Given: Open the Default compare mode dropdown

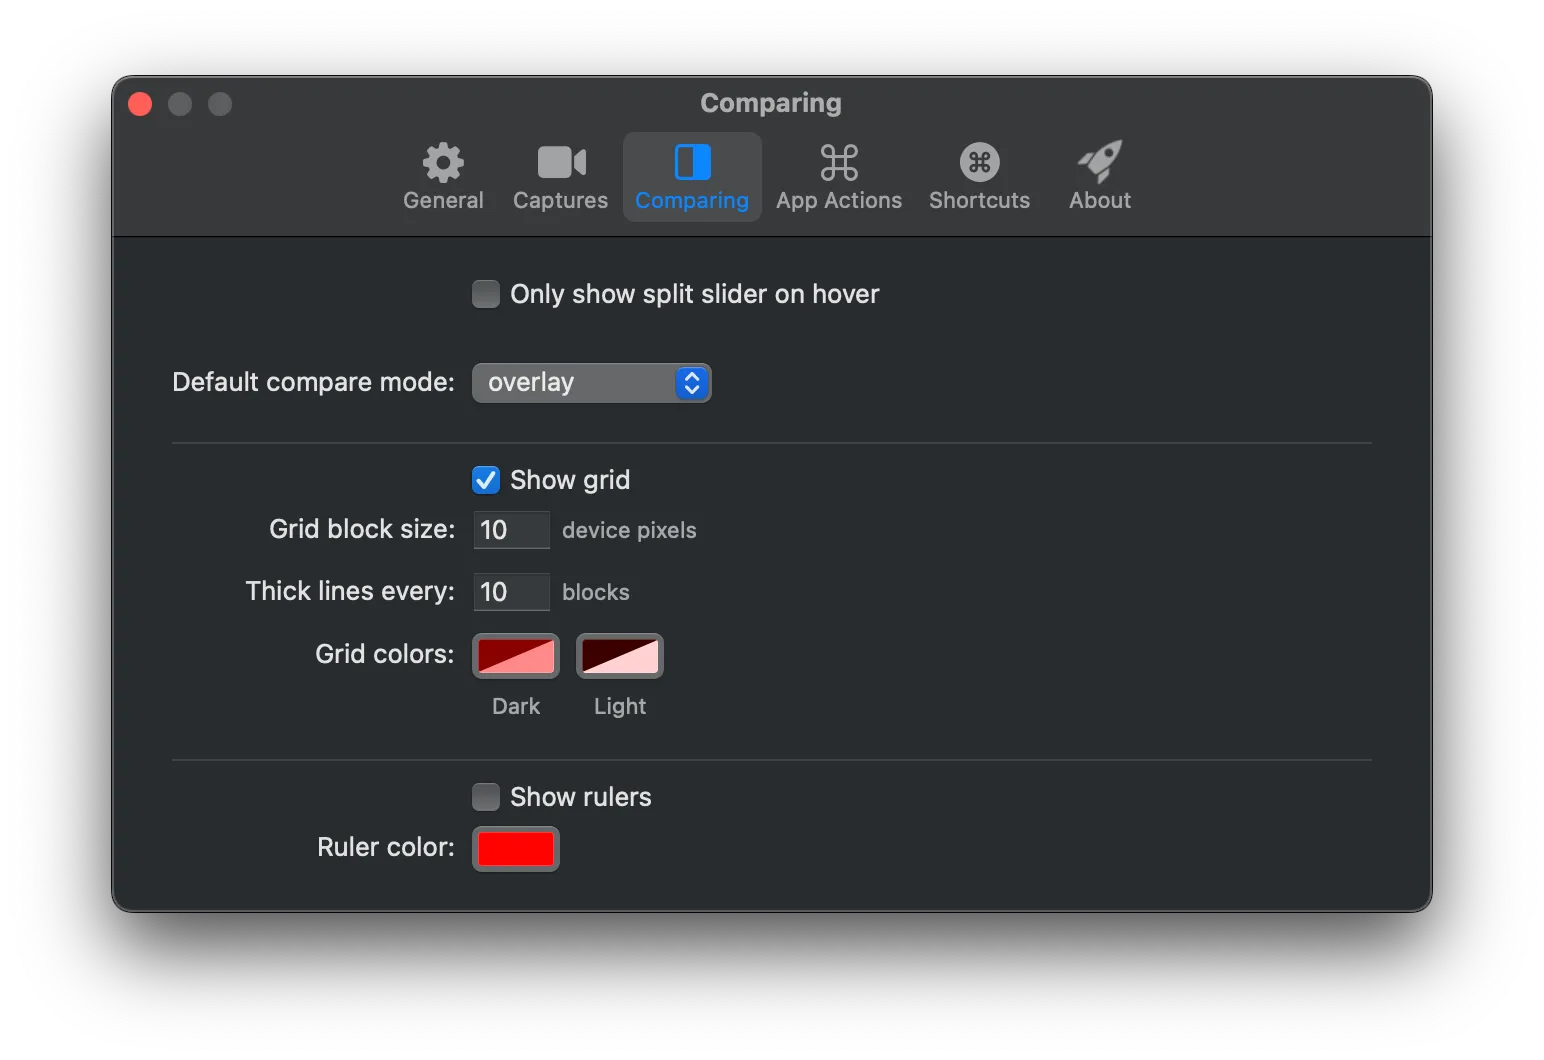Looking at the screenshot, I should pyautogui.click(x=575, y=383).
